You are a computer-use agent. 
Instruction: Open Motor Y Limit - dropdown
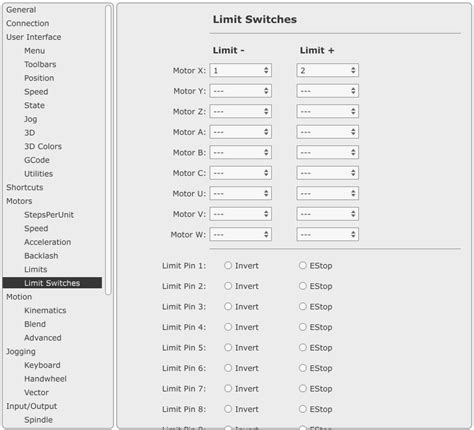240,91
